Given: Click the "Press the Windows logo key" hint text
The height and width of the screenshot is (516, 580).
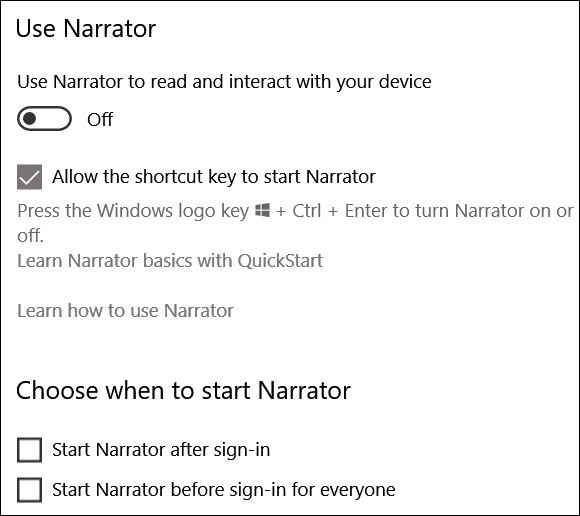Looking at the screenshot, I should (133, 211).
